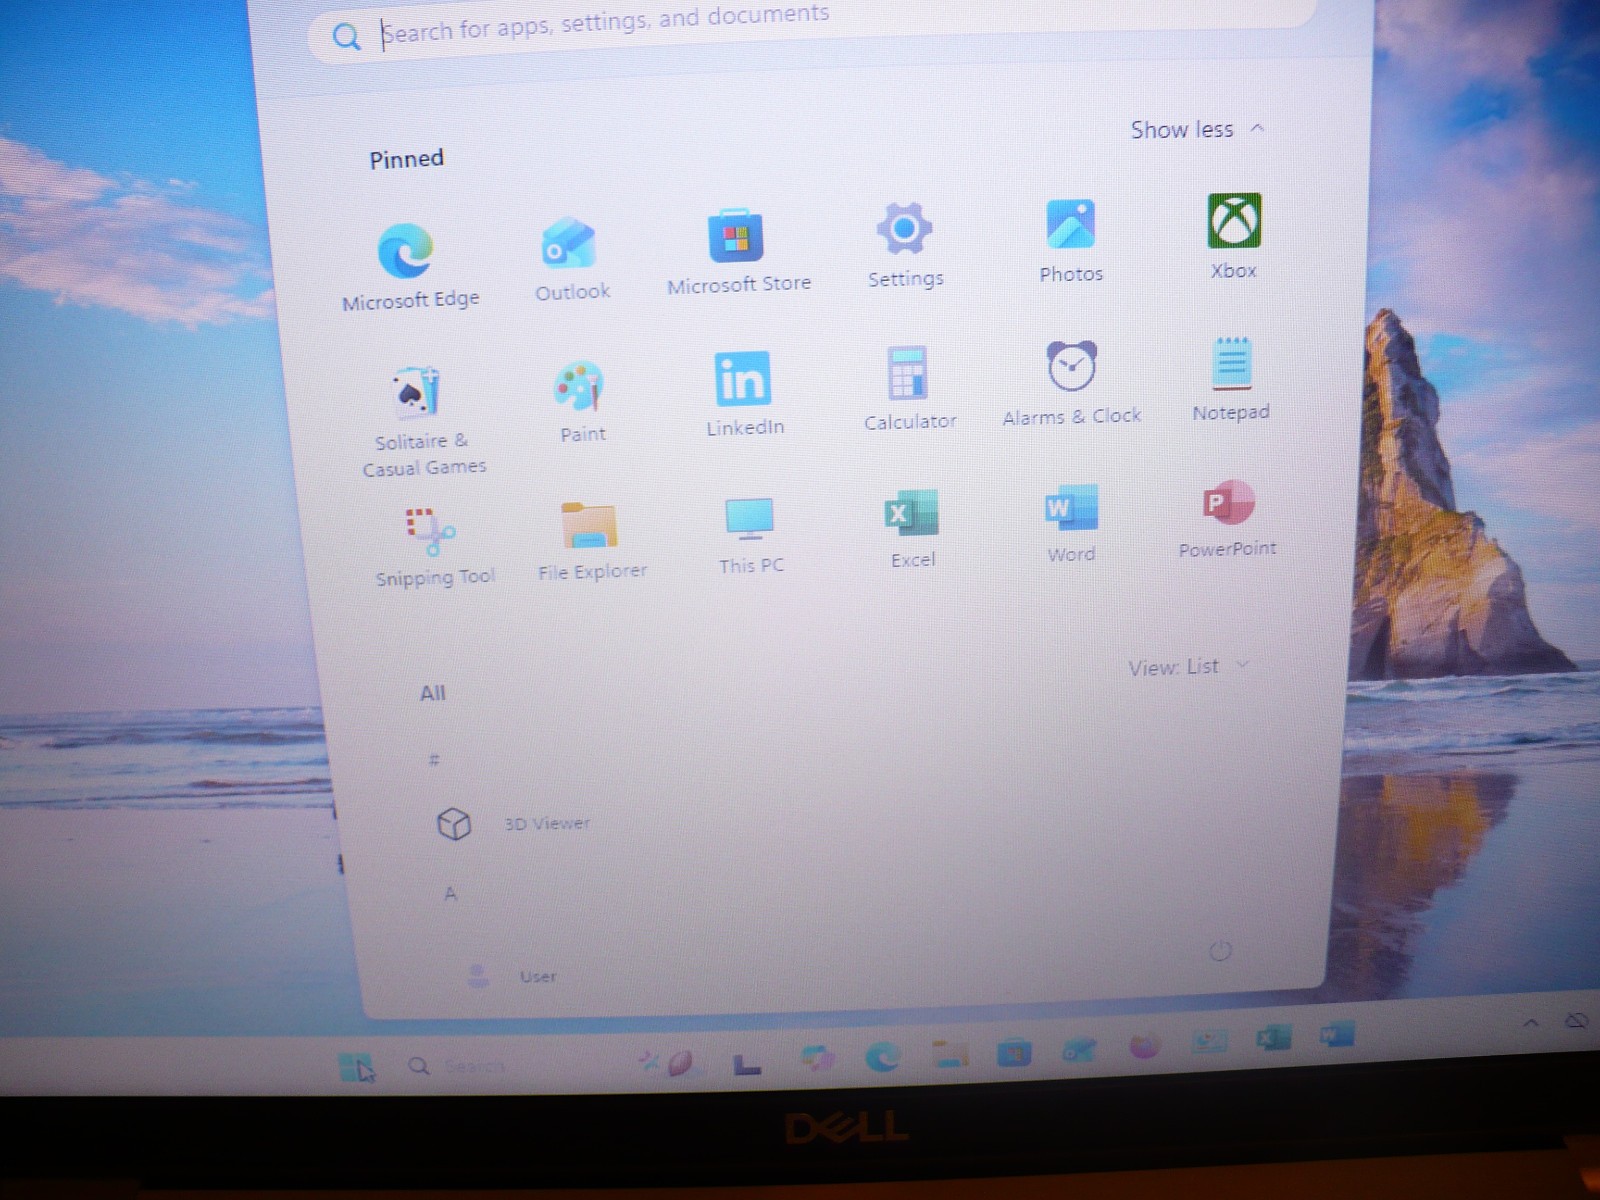Launch Notepad from pinned apps
Image resolution: width=1600 pixels, height=1200 pixels.
tap(1231, 379)
